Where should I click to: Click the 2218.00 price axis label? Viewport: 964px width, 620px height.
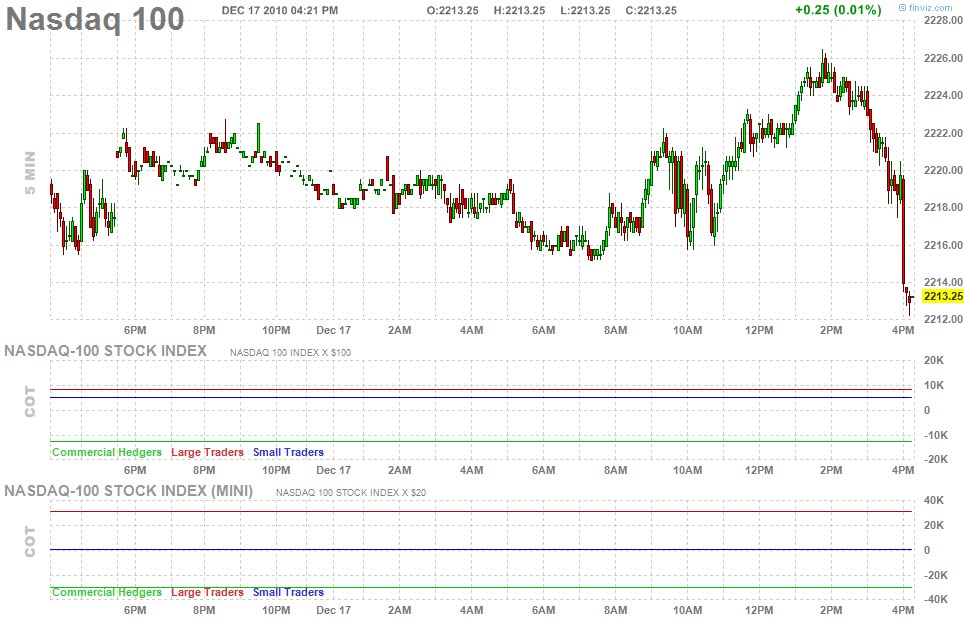(943, 207)
